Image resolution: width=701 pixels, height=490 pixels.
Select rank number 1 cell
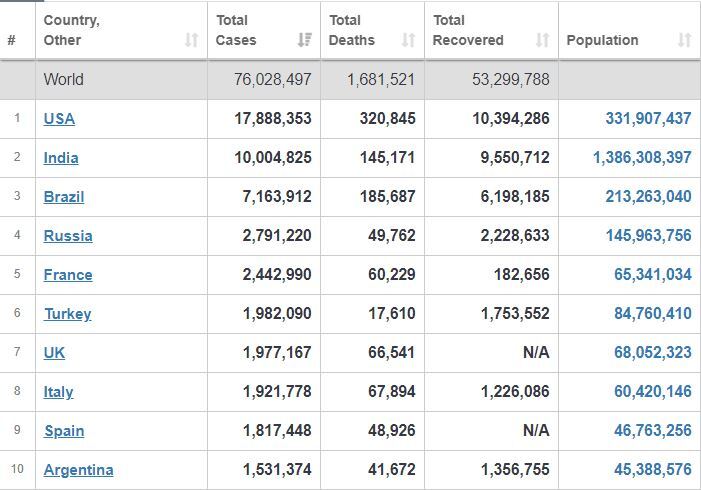(x=17, y=118)
